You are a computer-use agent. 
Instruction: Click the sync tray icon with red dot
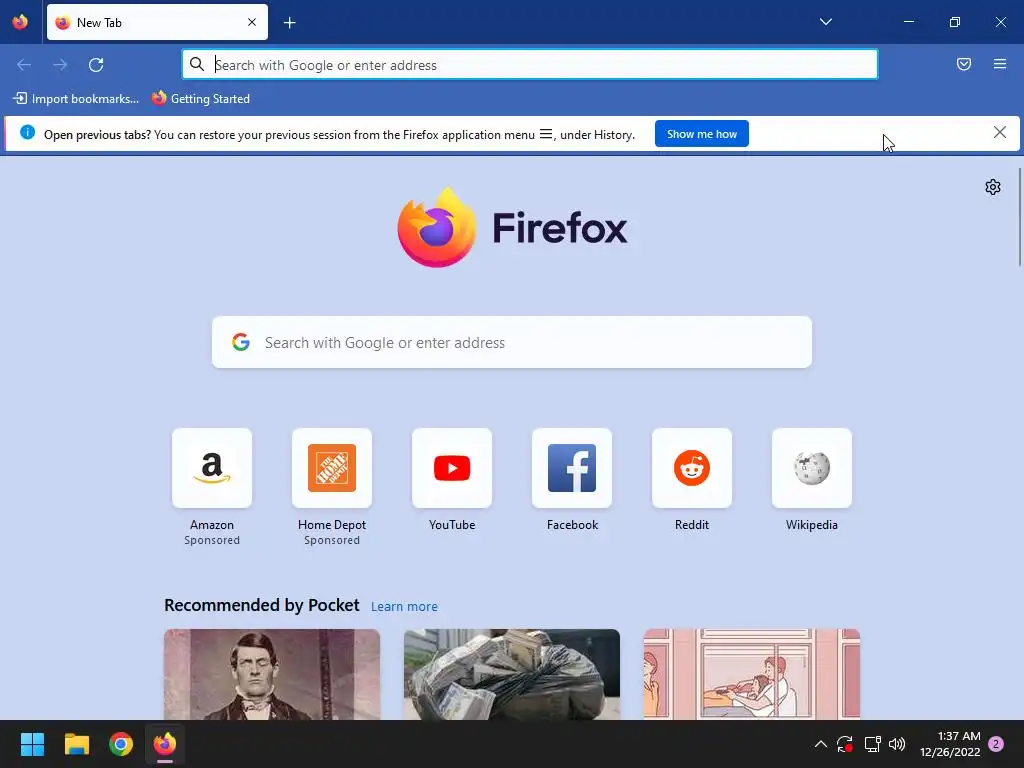[845, 744]
